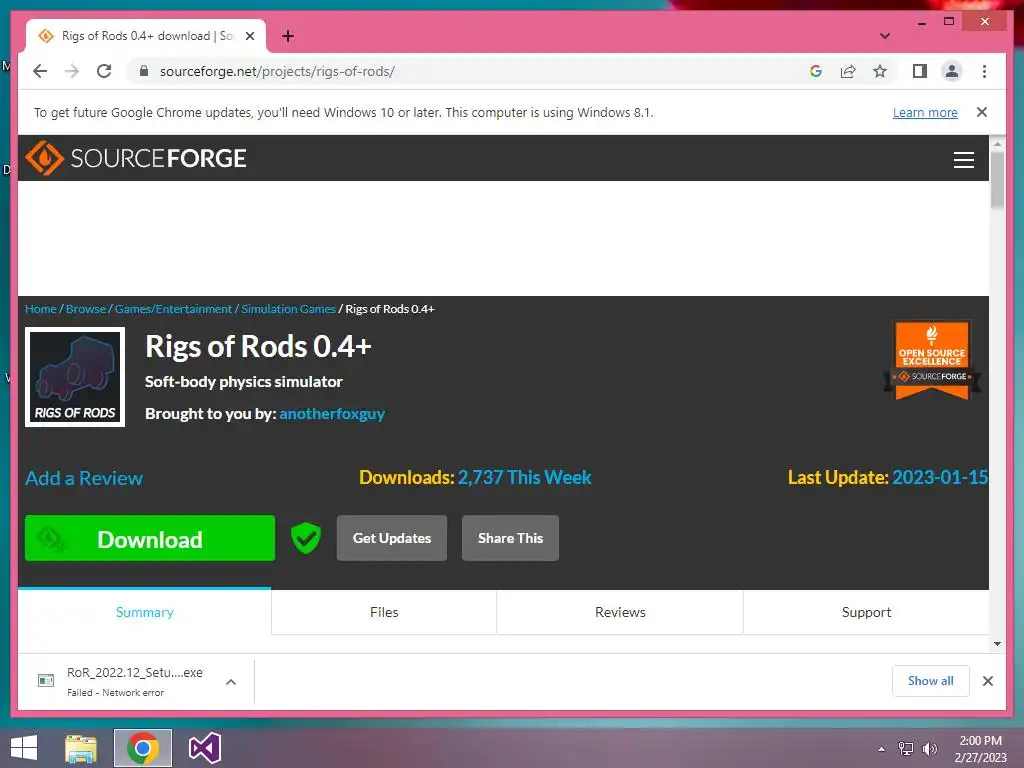
Task: Click the Rigs of Rods project thumbnail
Action: pyautogui.click(x=75, y=377)
